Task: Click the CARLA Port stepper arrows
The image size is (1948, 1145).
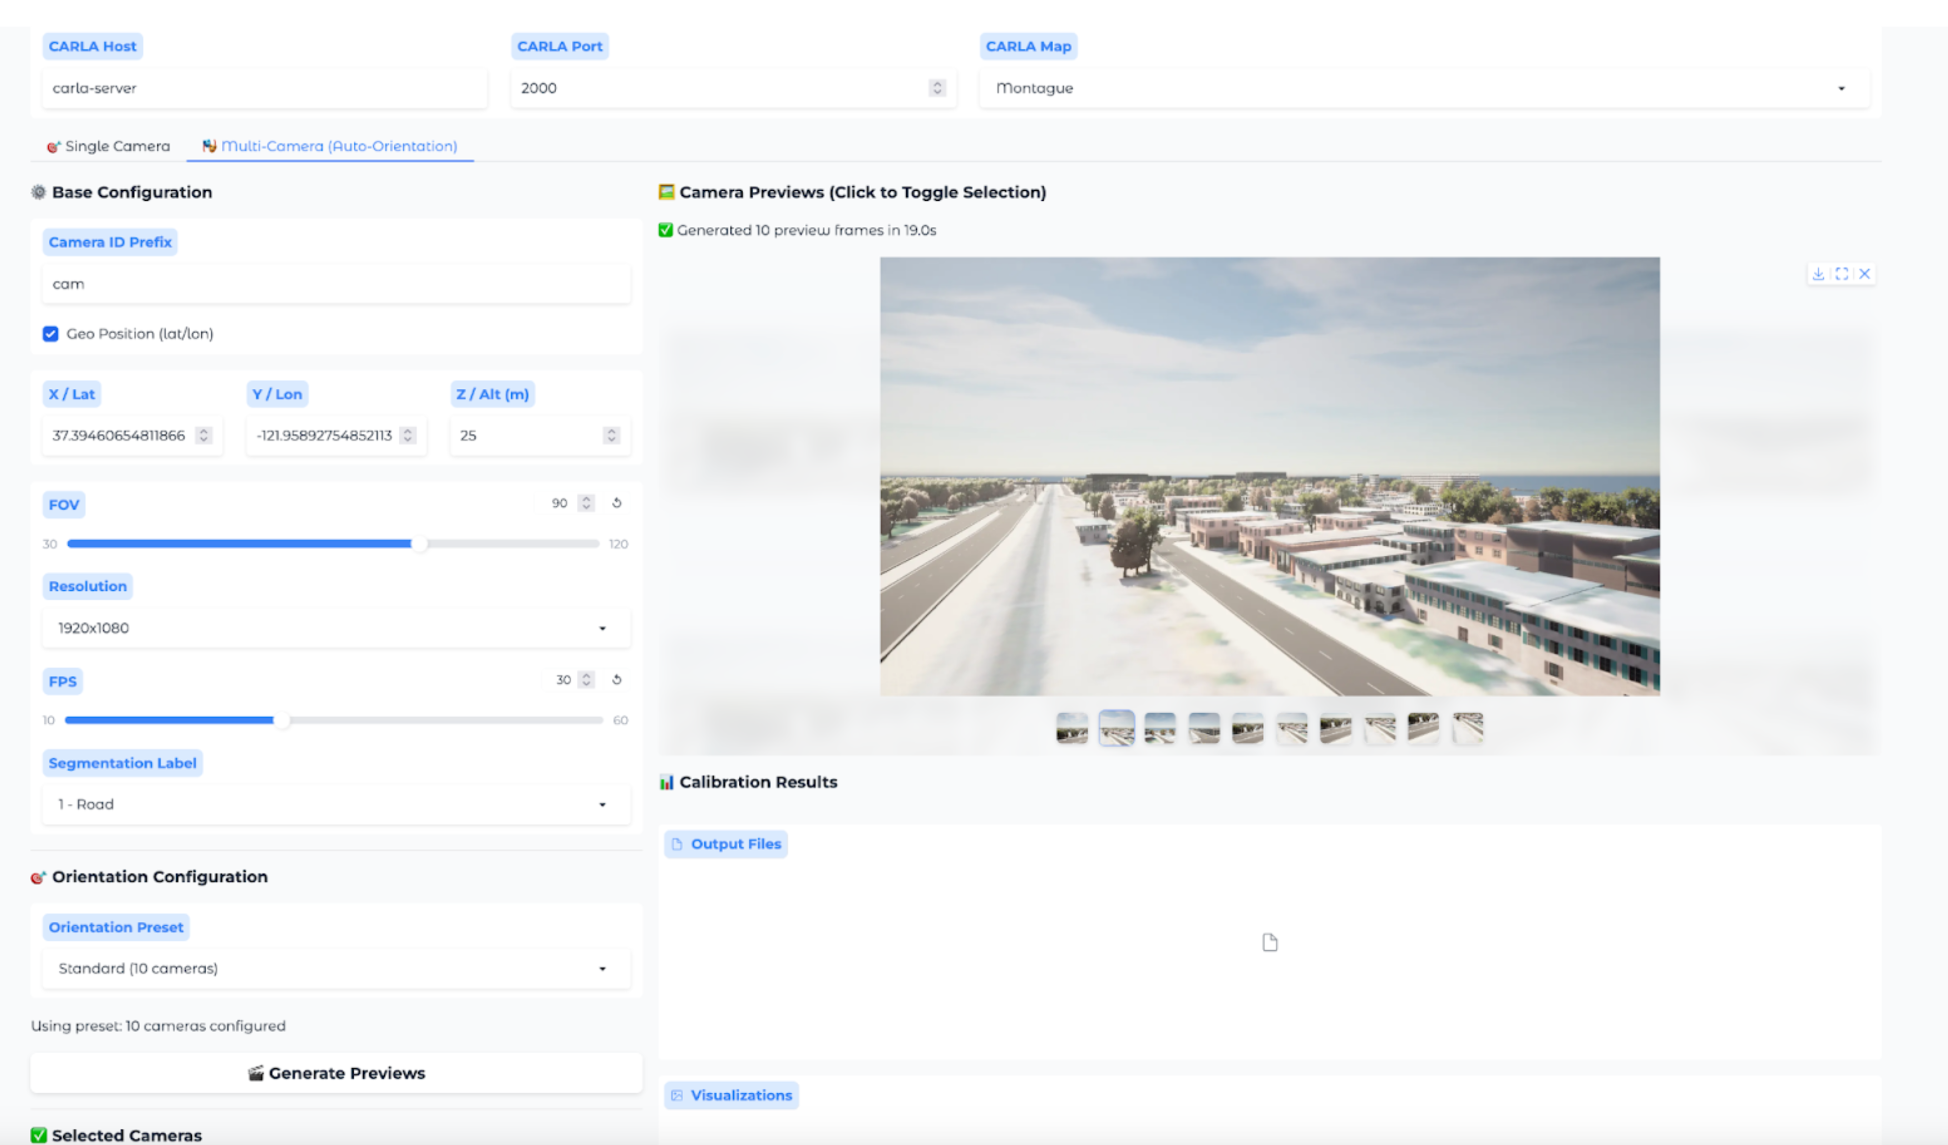Action: pyautogui.click(x=937, y=88)
